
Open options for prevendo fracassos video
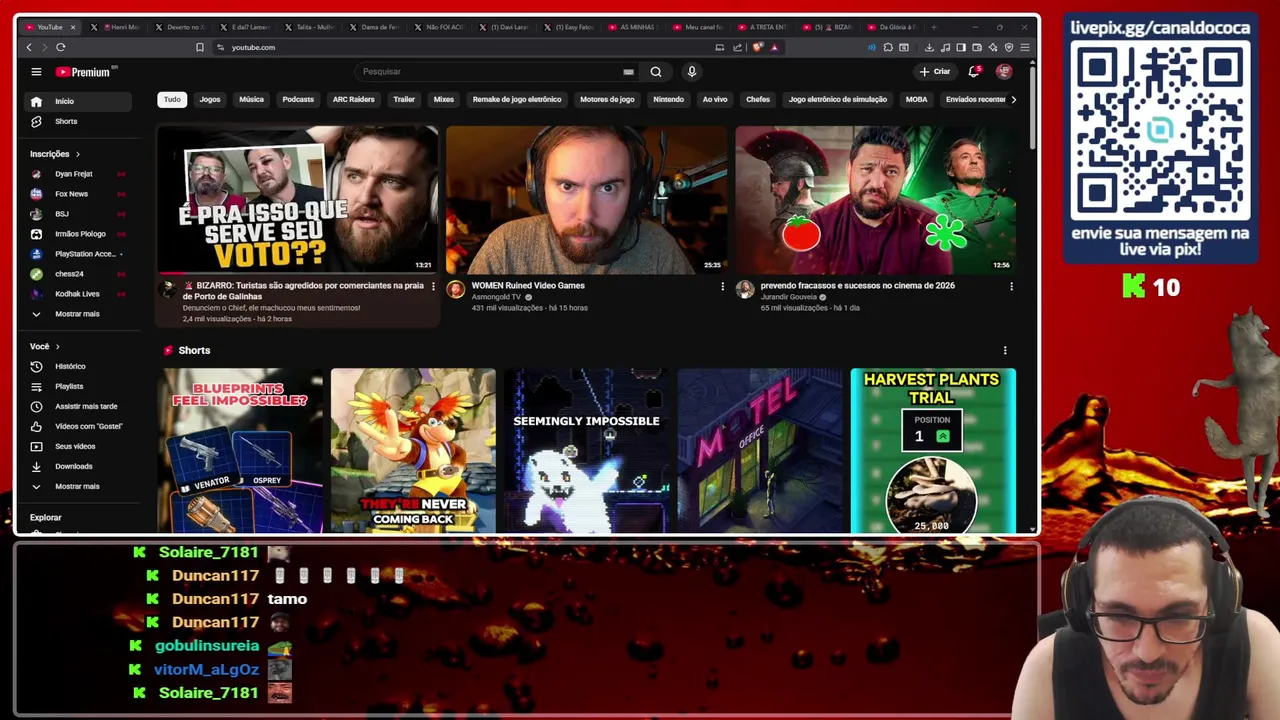(x=1011, y=287)
